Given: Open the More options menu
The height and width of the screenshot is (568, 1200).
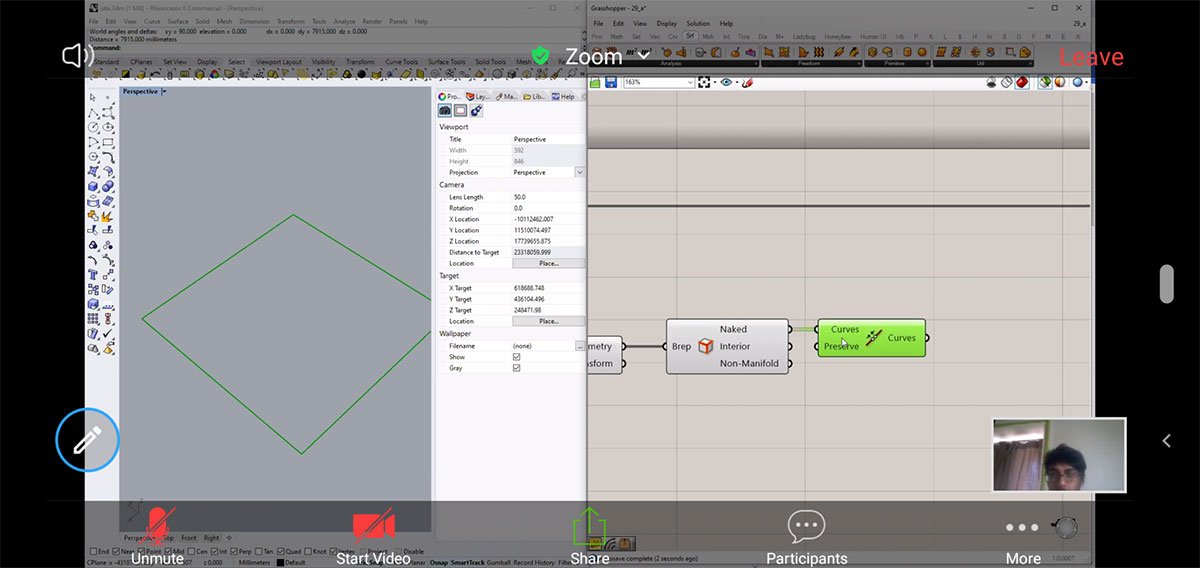Looking at the screenshot, I should pos(1022,527).
